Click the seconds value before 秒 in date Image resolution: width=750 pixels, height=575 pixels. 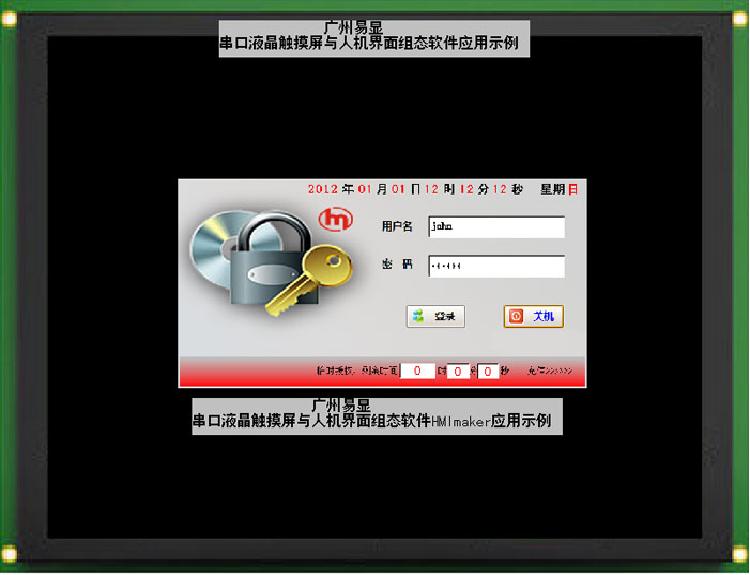(x=500, y=189)
